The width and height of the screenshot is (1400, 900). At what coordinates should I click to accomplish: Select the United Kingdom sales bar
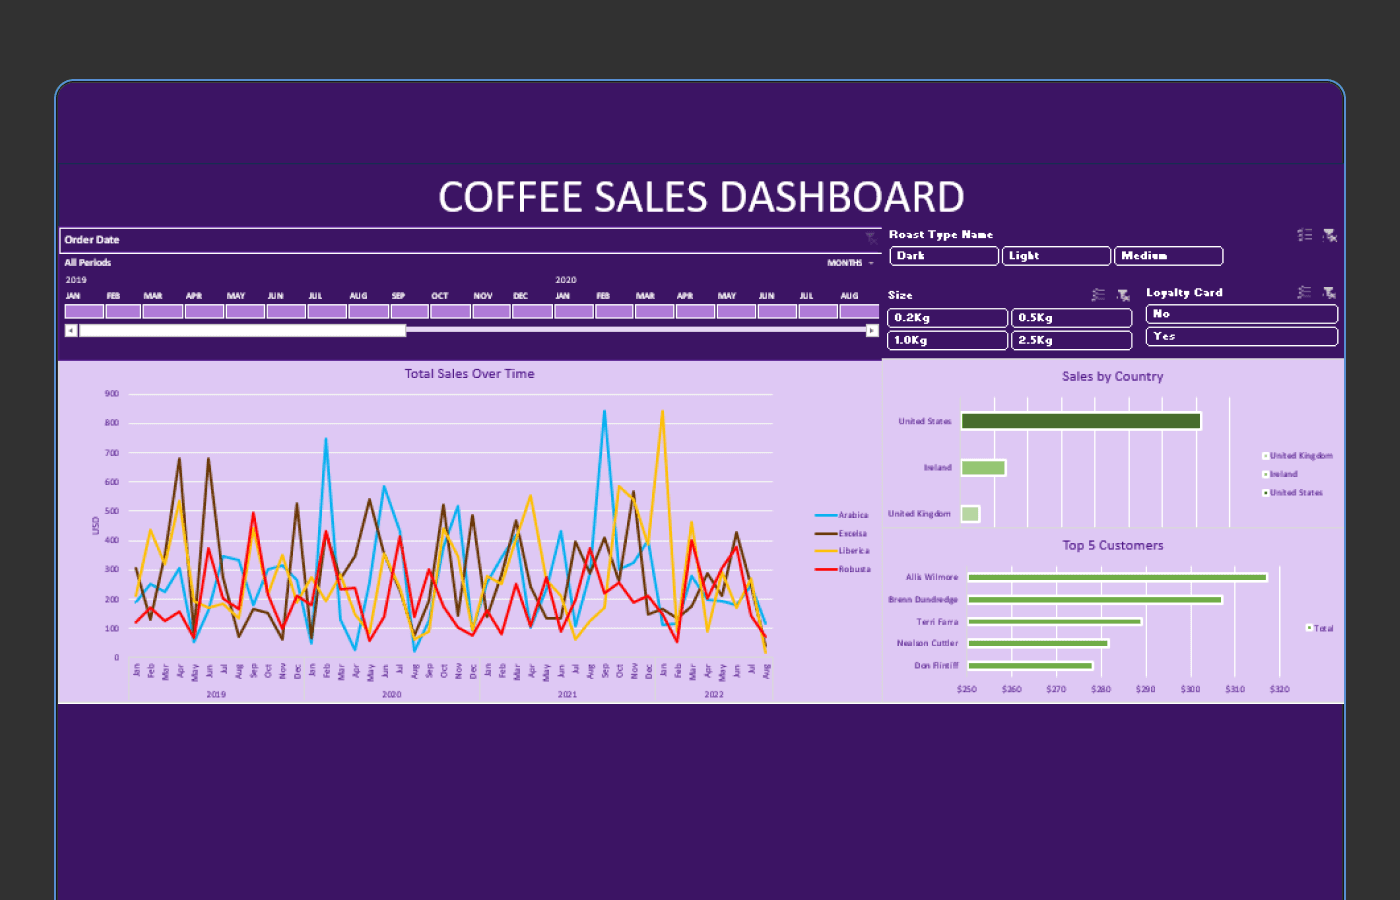tap(970, 513)
